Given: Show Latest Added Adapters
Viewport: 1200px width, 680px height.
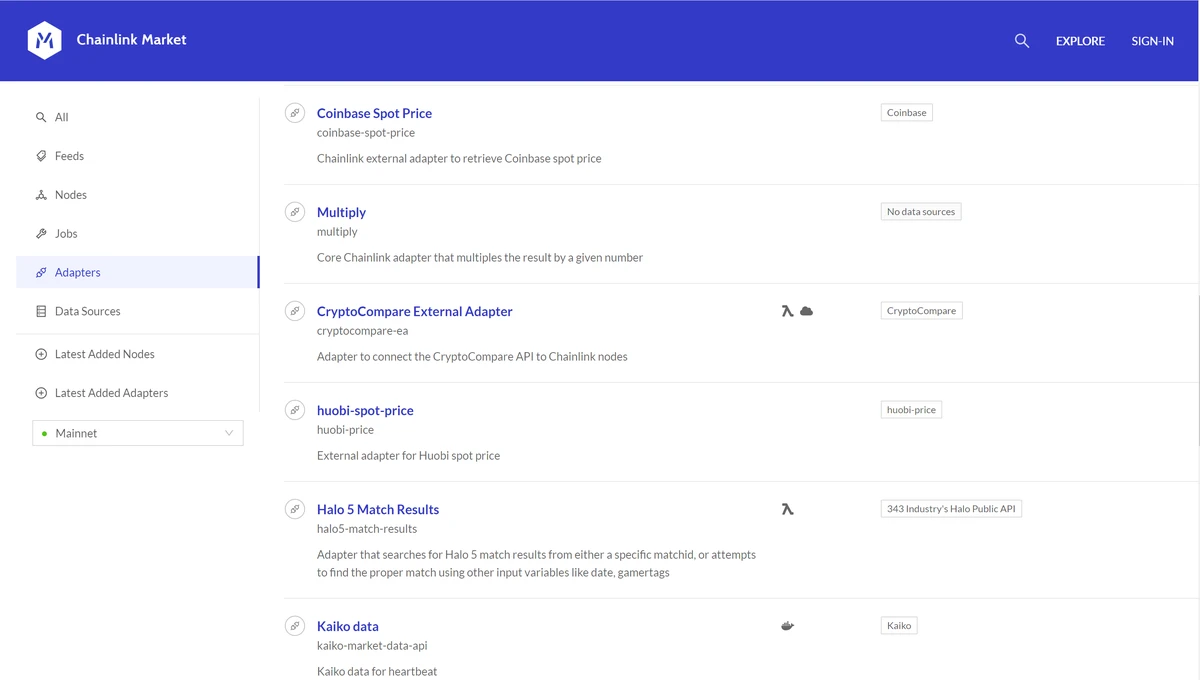Looking at the screenshot, I should 111,393.
